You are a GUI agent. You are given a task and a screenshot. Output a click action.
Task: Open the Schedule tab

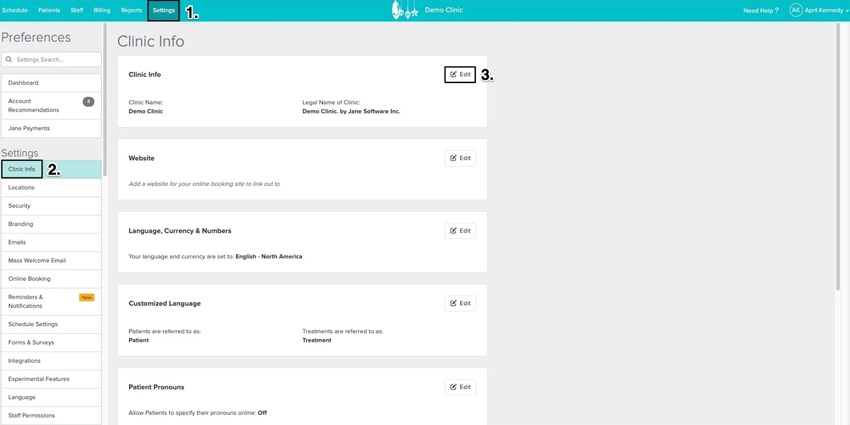pyautogui.click(x=15, y=10)
